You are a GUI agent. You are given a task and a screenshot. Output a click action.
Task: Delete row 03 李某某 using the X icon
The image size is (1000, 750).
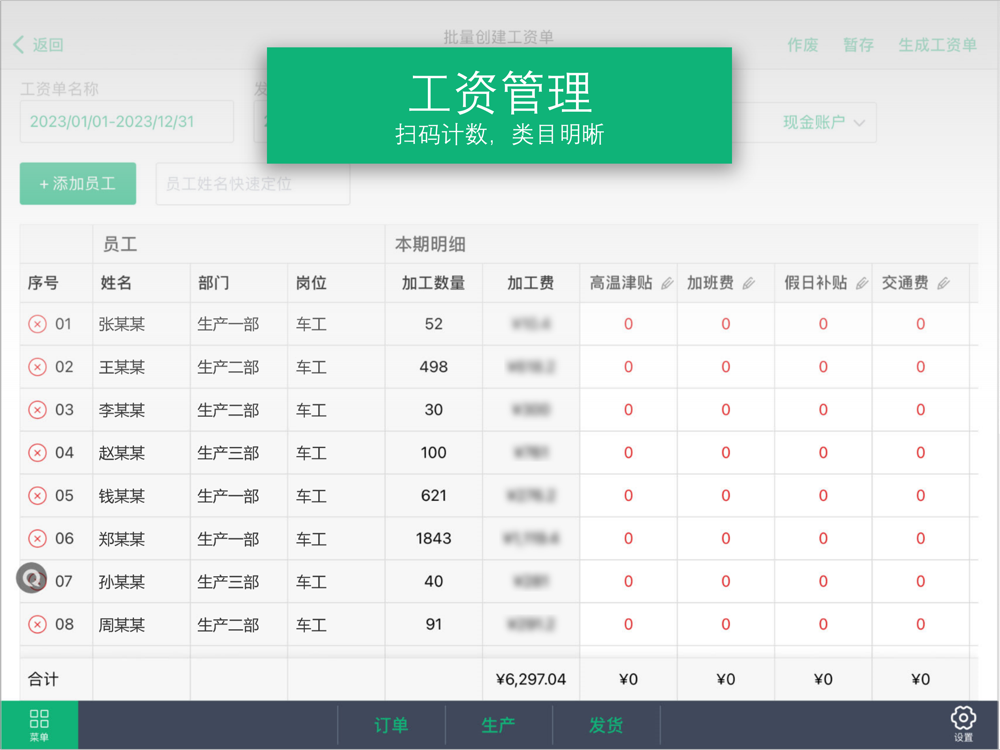pyautogui.click(x=38, y=409)
